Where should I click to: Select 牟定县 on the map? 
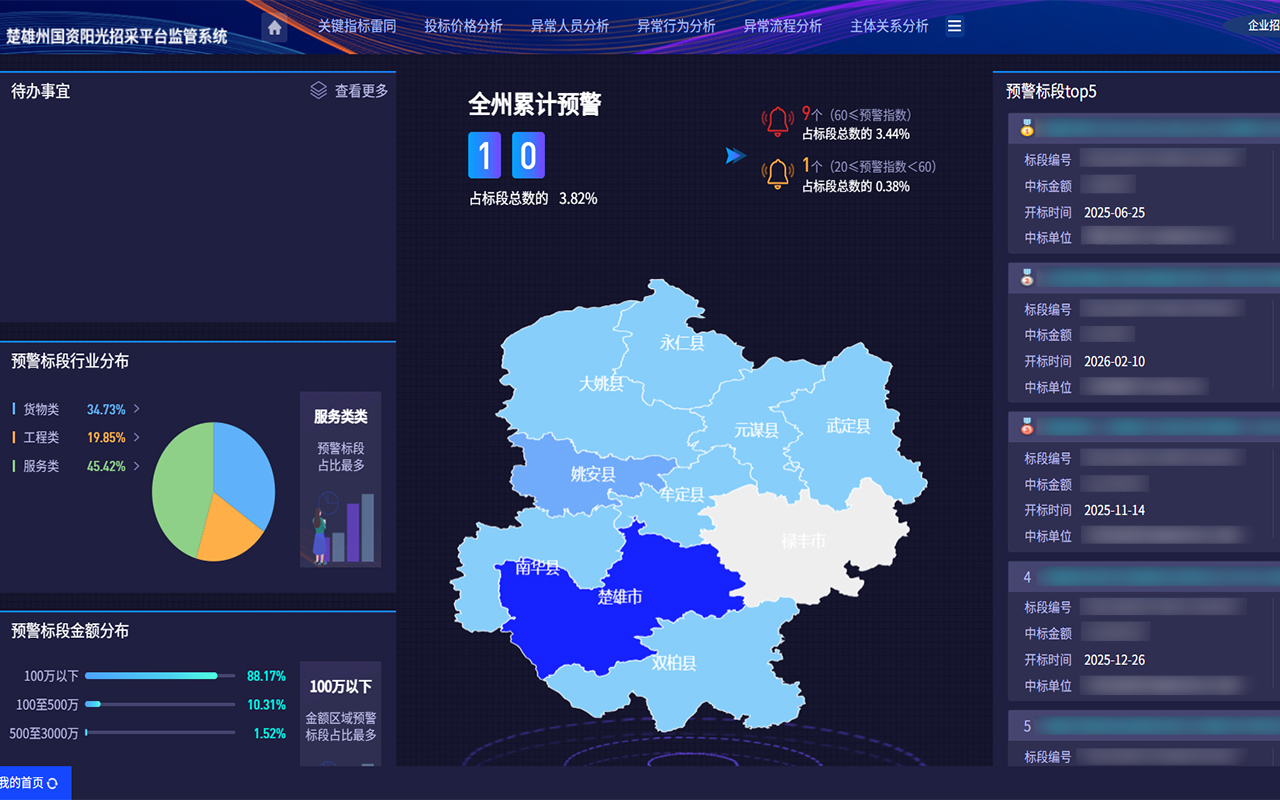(682, 494)
